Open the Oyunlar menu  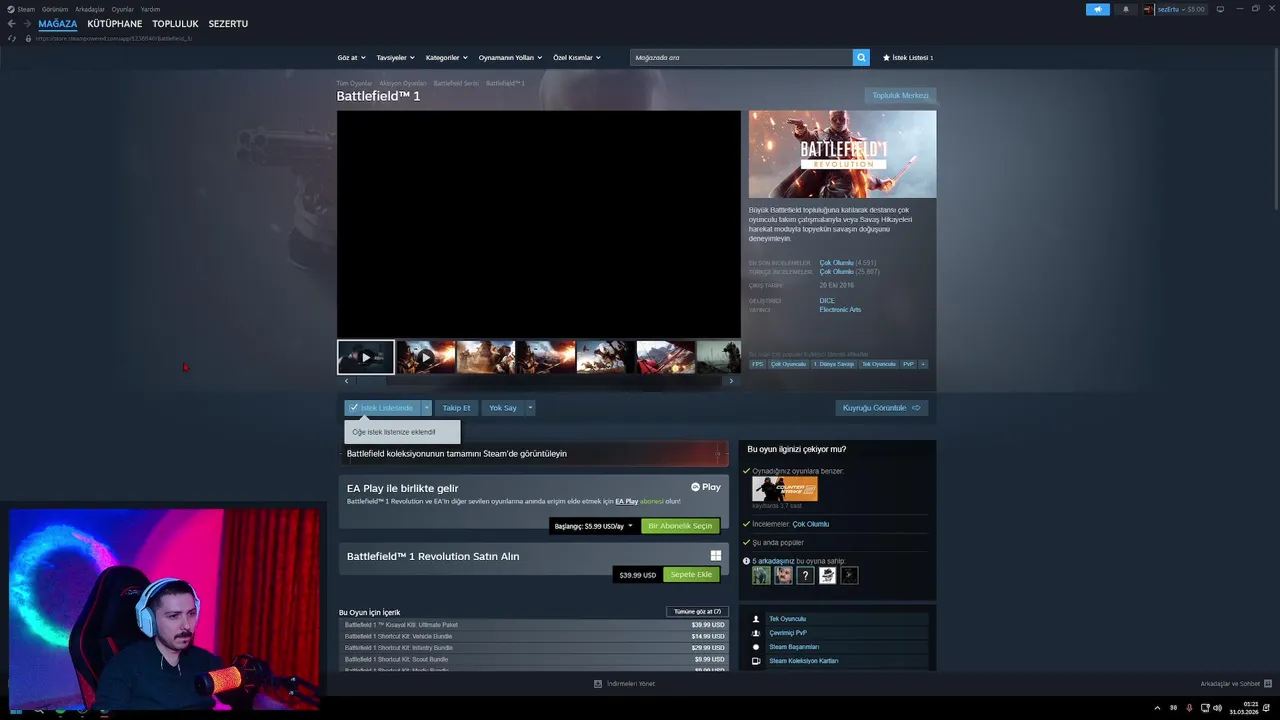coord(122,9)
